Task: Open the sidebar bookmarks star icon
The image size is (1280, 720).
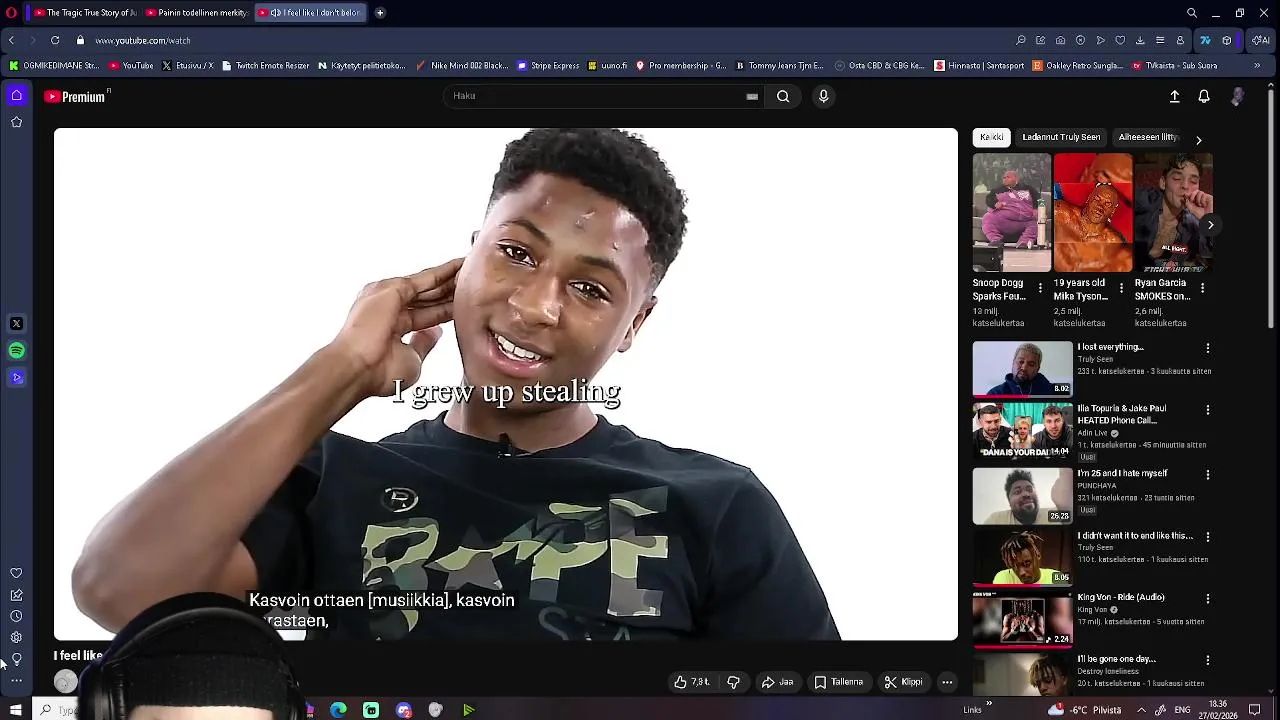Action: pyautogui.click(x=16, y=122)
